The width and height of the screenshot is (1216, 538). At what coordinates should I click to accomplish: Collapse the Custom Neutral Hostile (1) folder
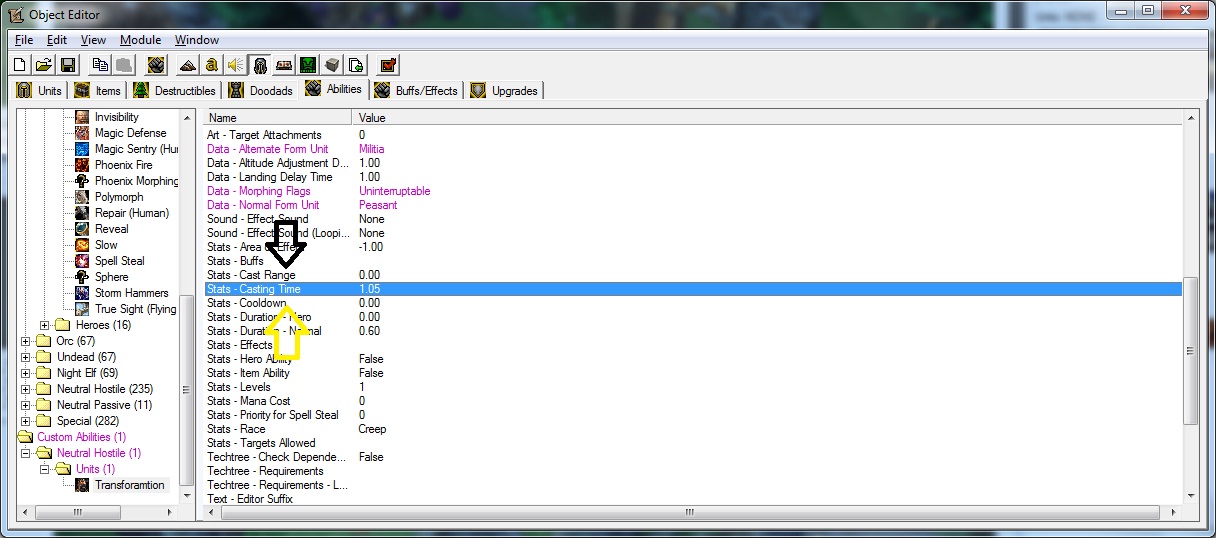pos(26,453)
